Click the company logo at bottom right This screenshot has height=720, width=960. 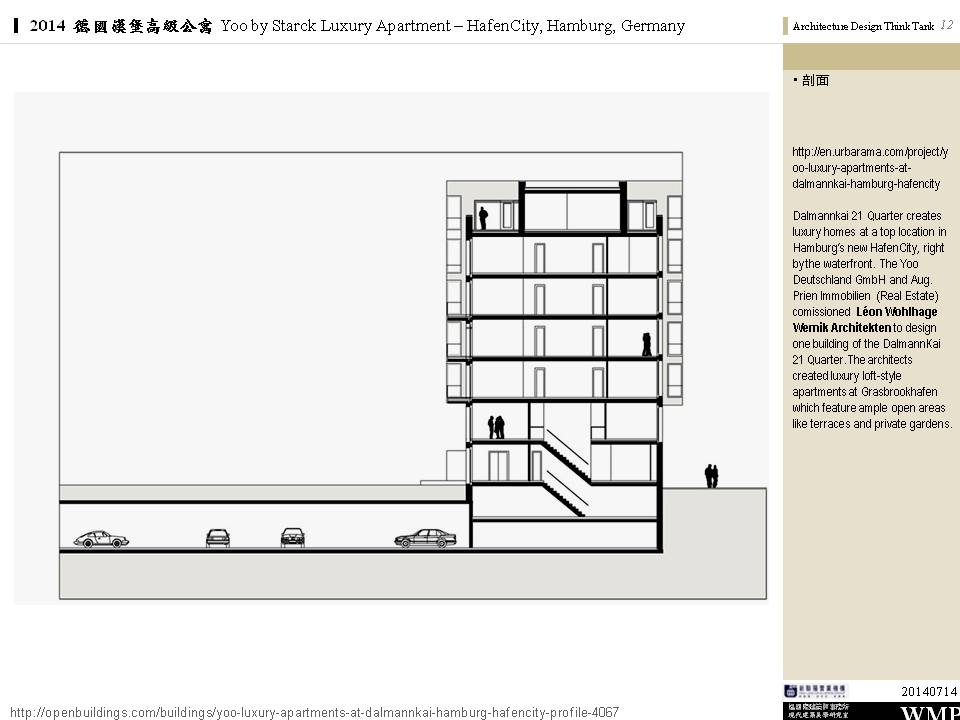click(815, 690)
